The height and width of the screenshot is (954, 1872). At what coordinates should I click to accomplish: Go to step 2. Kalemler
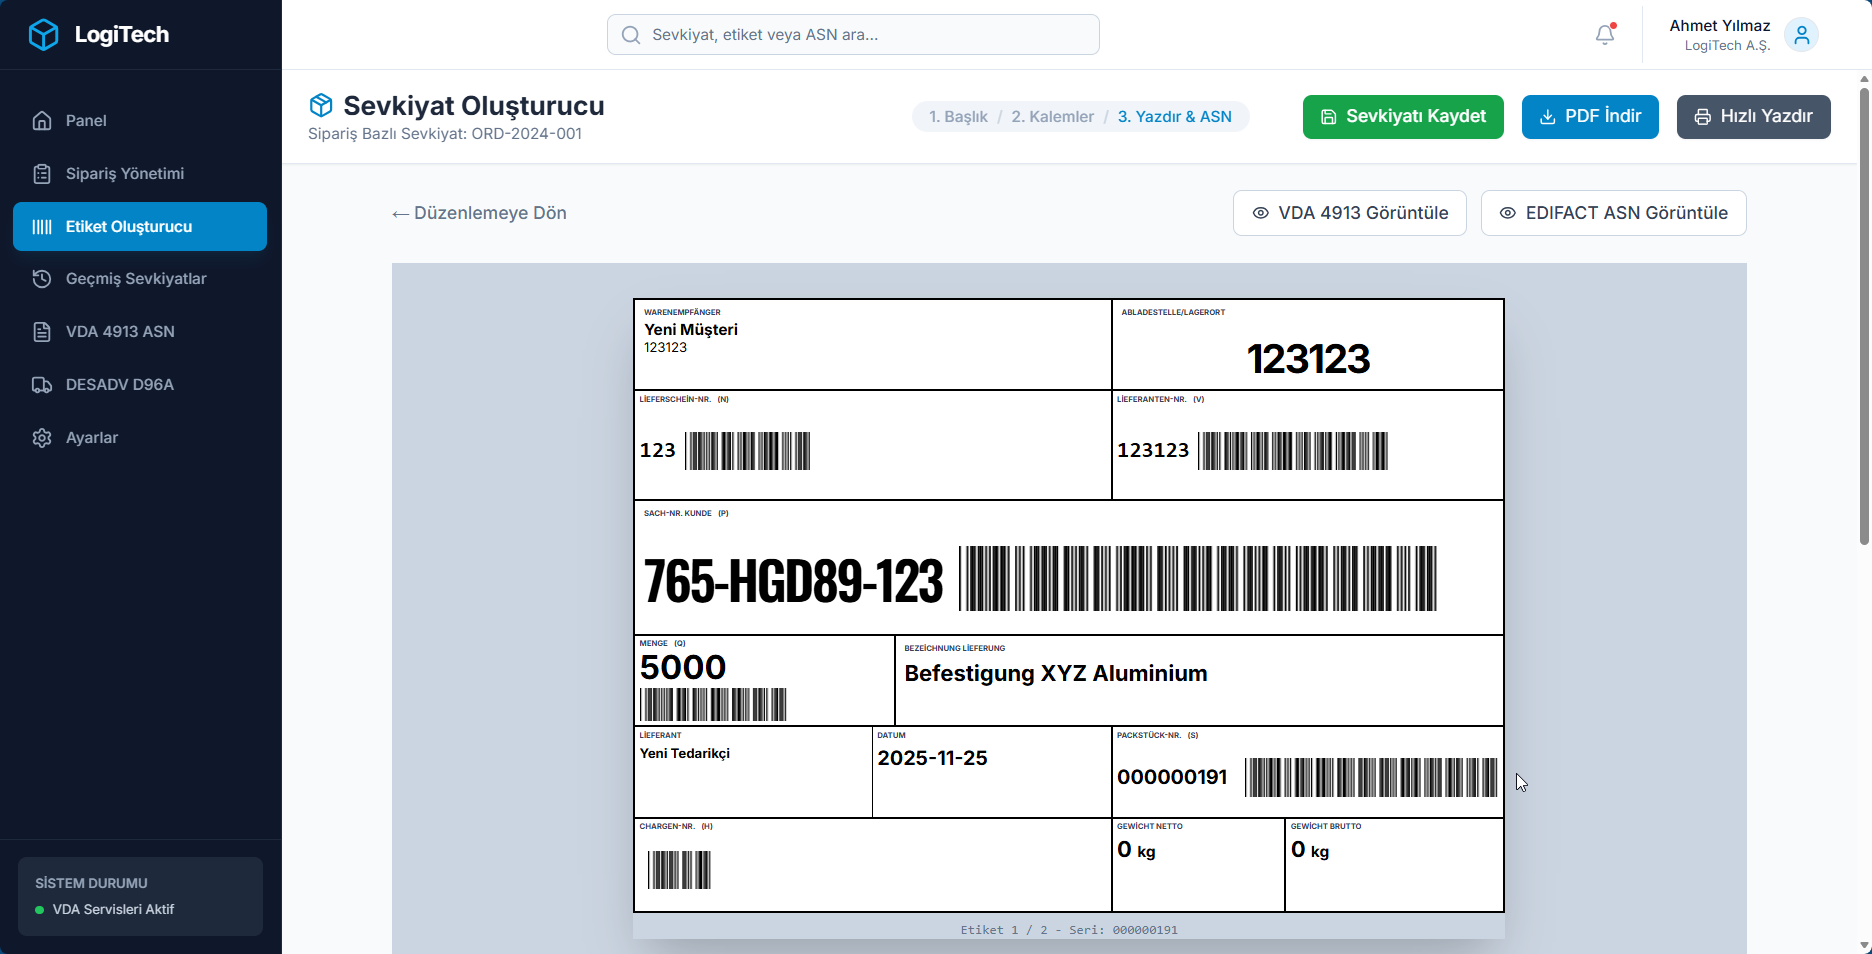tap(1052, 117)
